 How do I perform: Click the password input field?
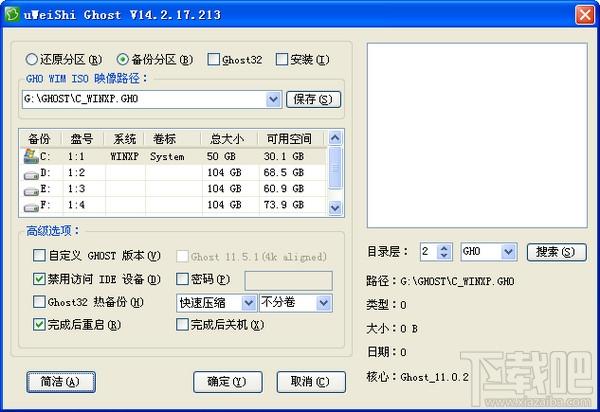288,280
